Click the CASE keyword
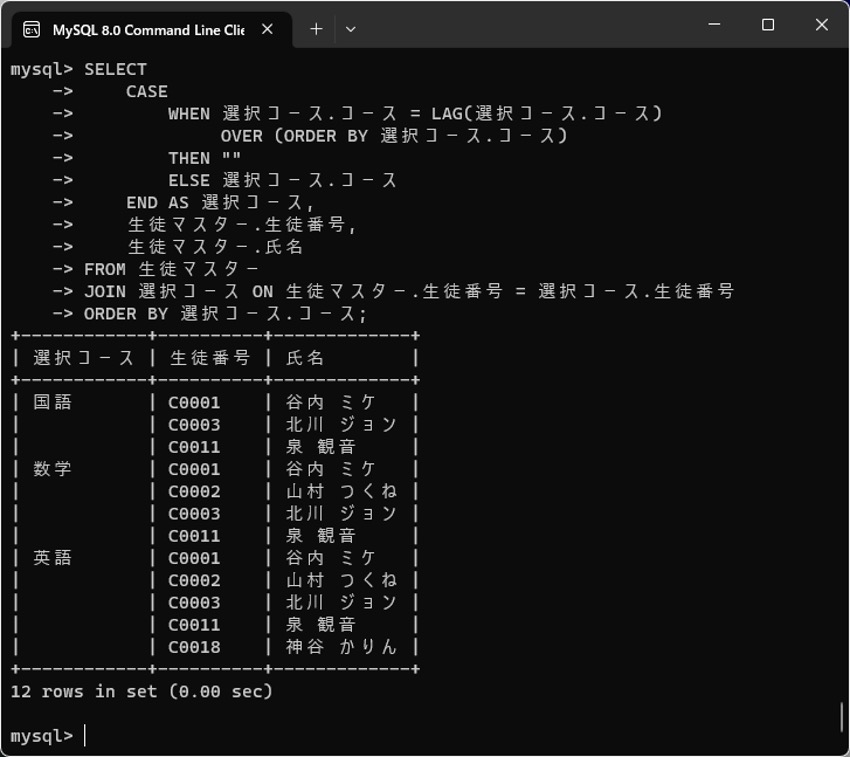 pos(147,92)
